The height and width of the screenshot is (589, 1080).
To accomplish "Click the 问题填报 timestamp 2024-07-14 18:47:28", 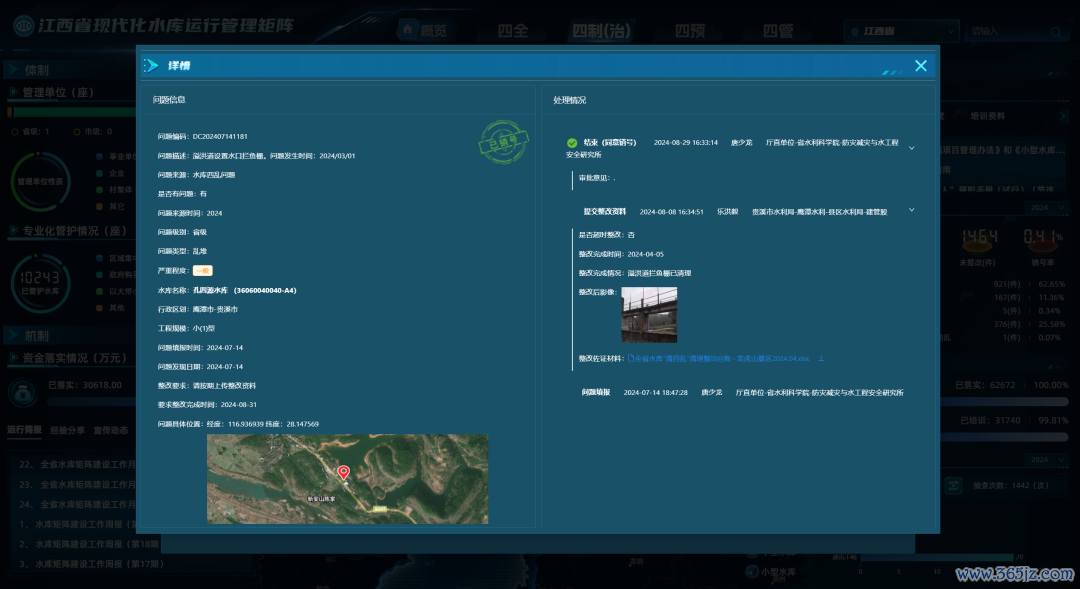I will click(x=655, y=392).
